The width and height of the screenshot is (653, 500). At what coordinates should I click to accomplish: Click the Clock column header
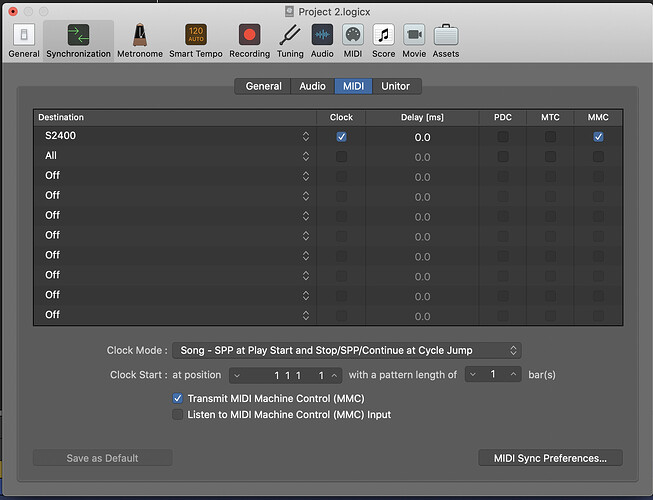coord(341,117)
